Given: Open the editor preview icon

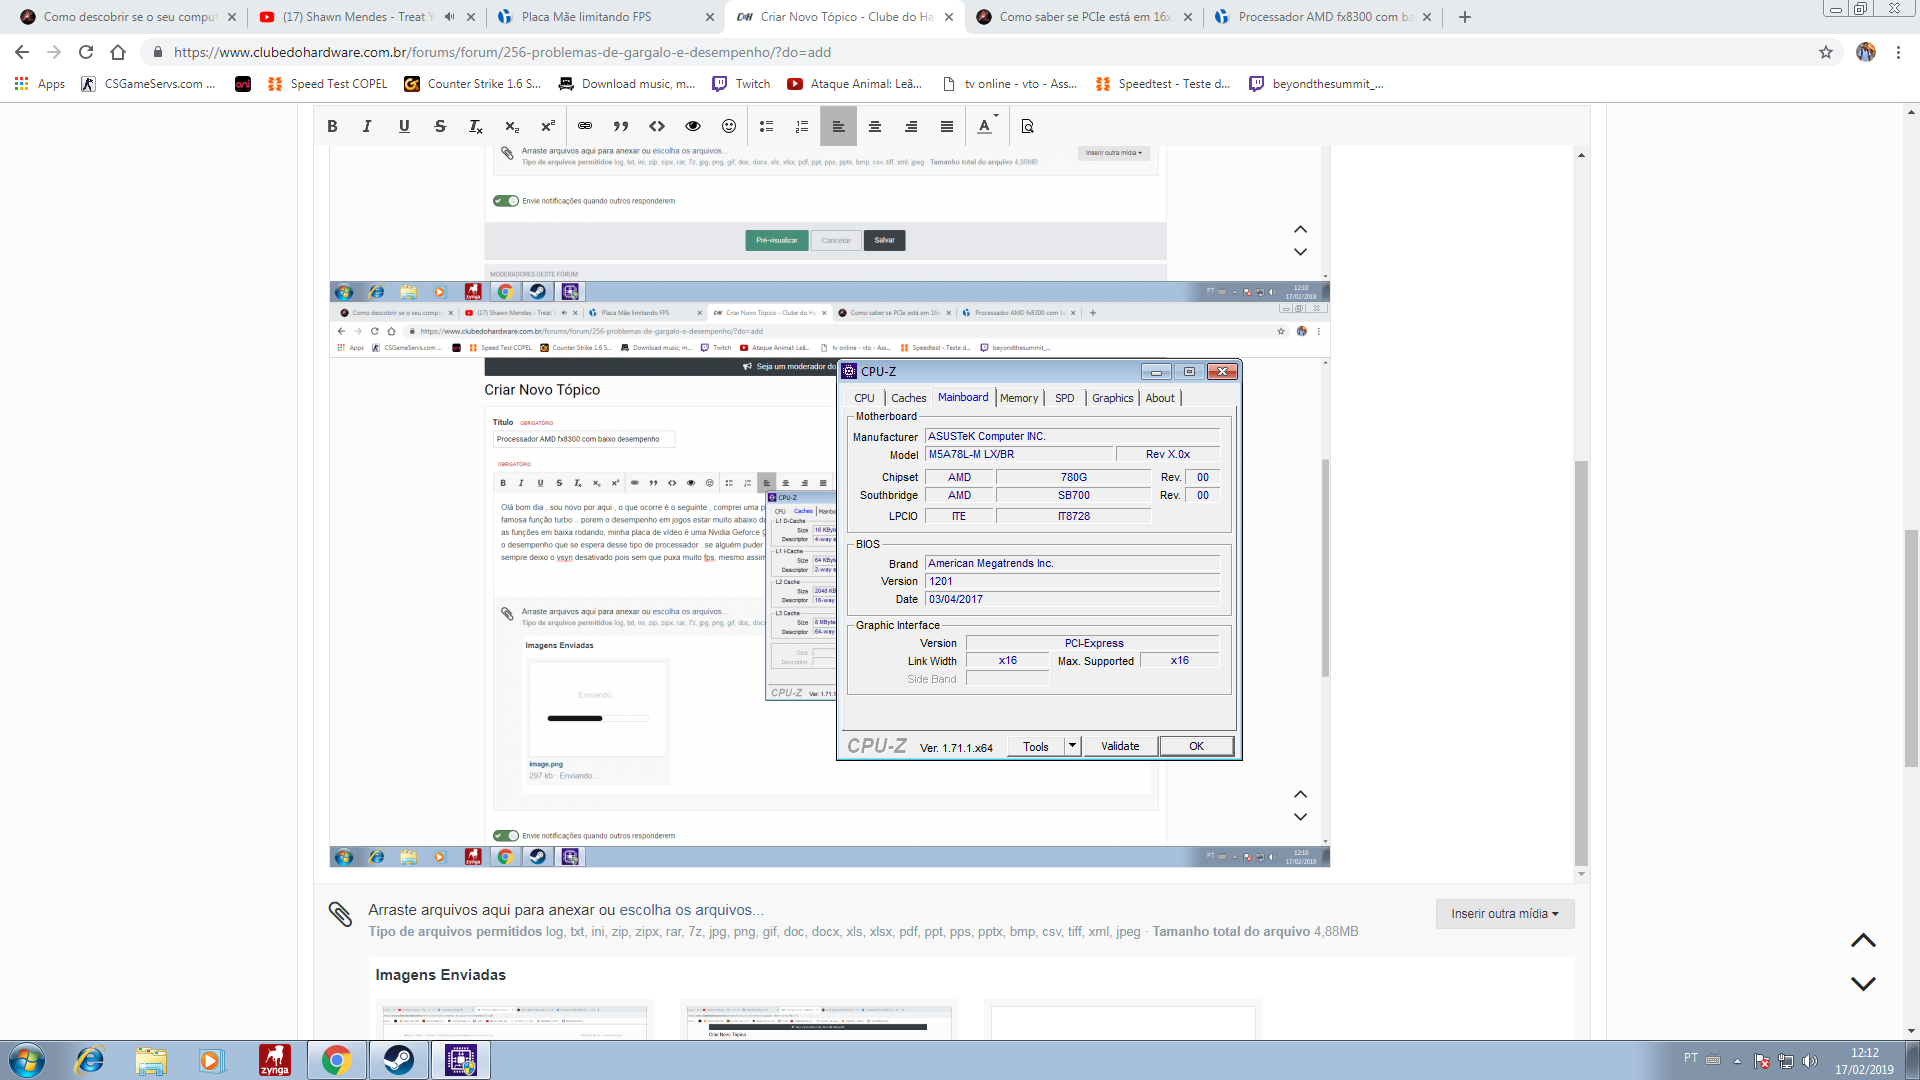Looking at the screenshot, I should [x=1027, y=126].
